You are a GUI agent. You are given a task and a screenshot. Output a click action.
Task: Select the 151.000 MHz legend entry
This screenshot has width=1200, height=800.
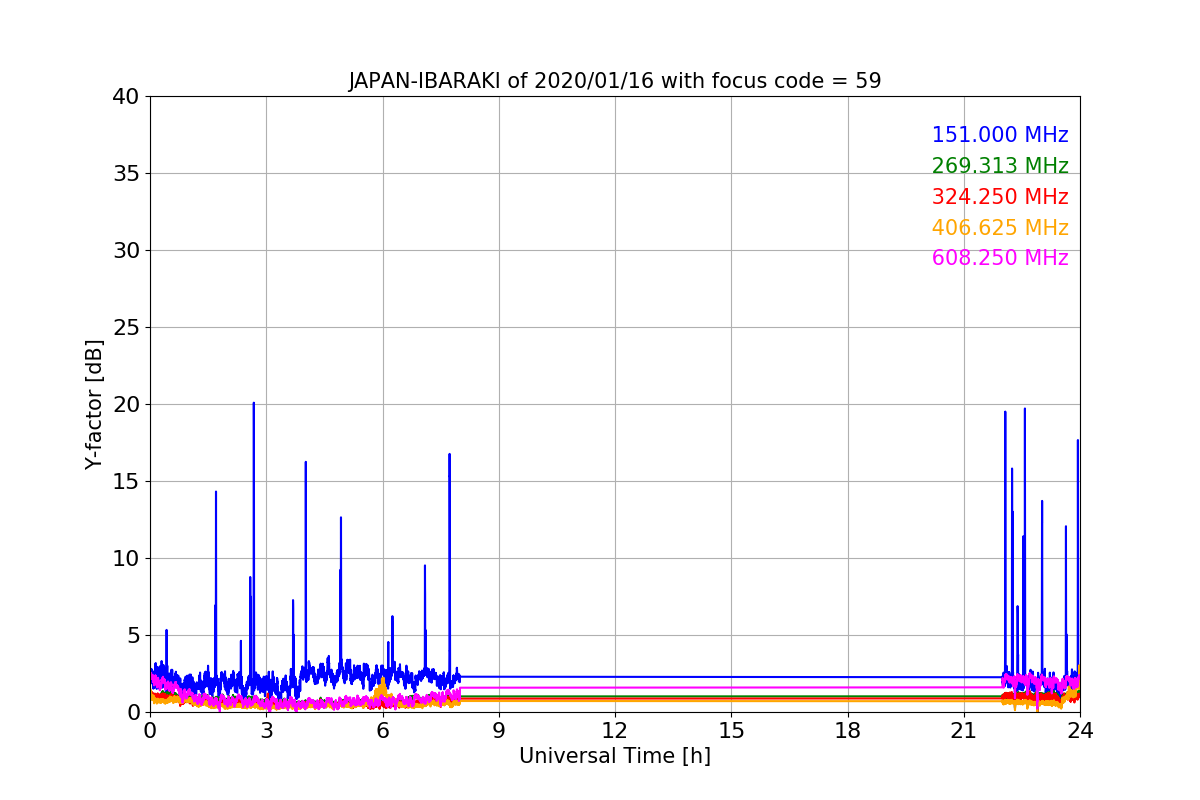[1000, 135]
